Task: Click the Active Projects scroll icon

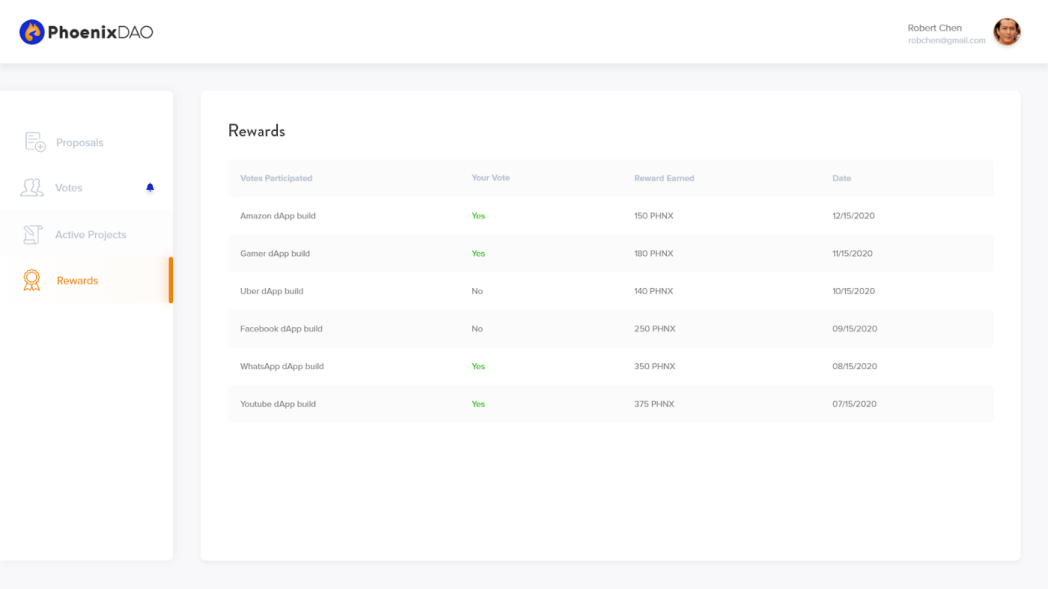Action: (x=32, y=234)
